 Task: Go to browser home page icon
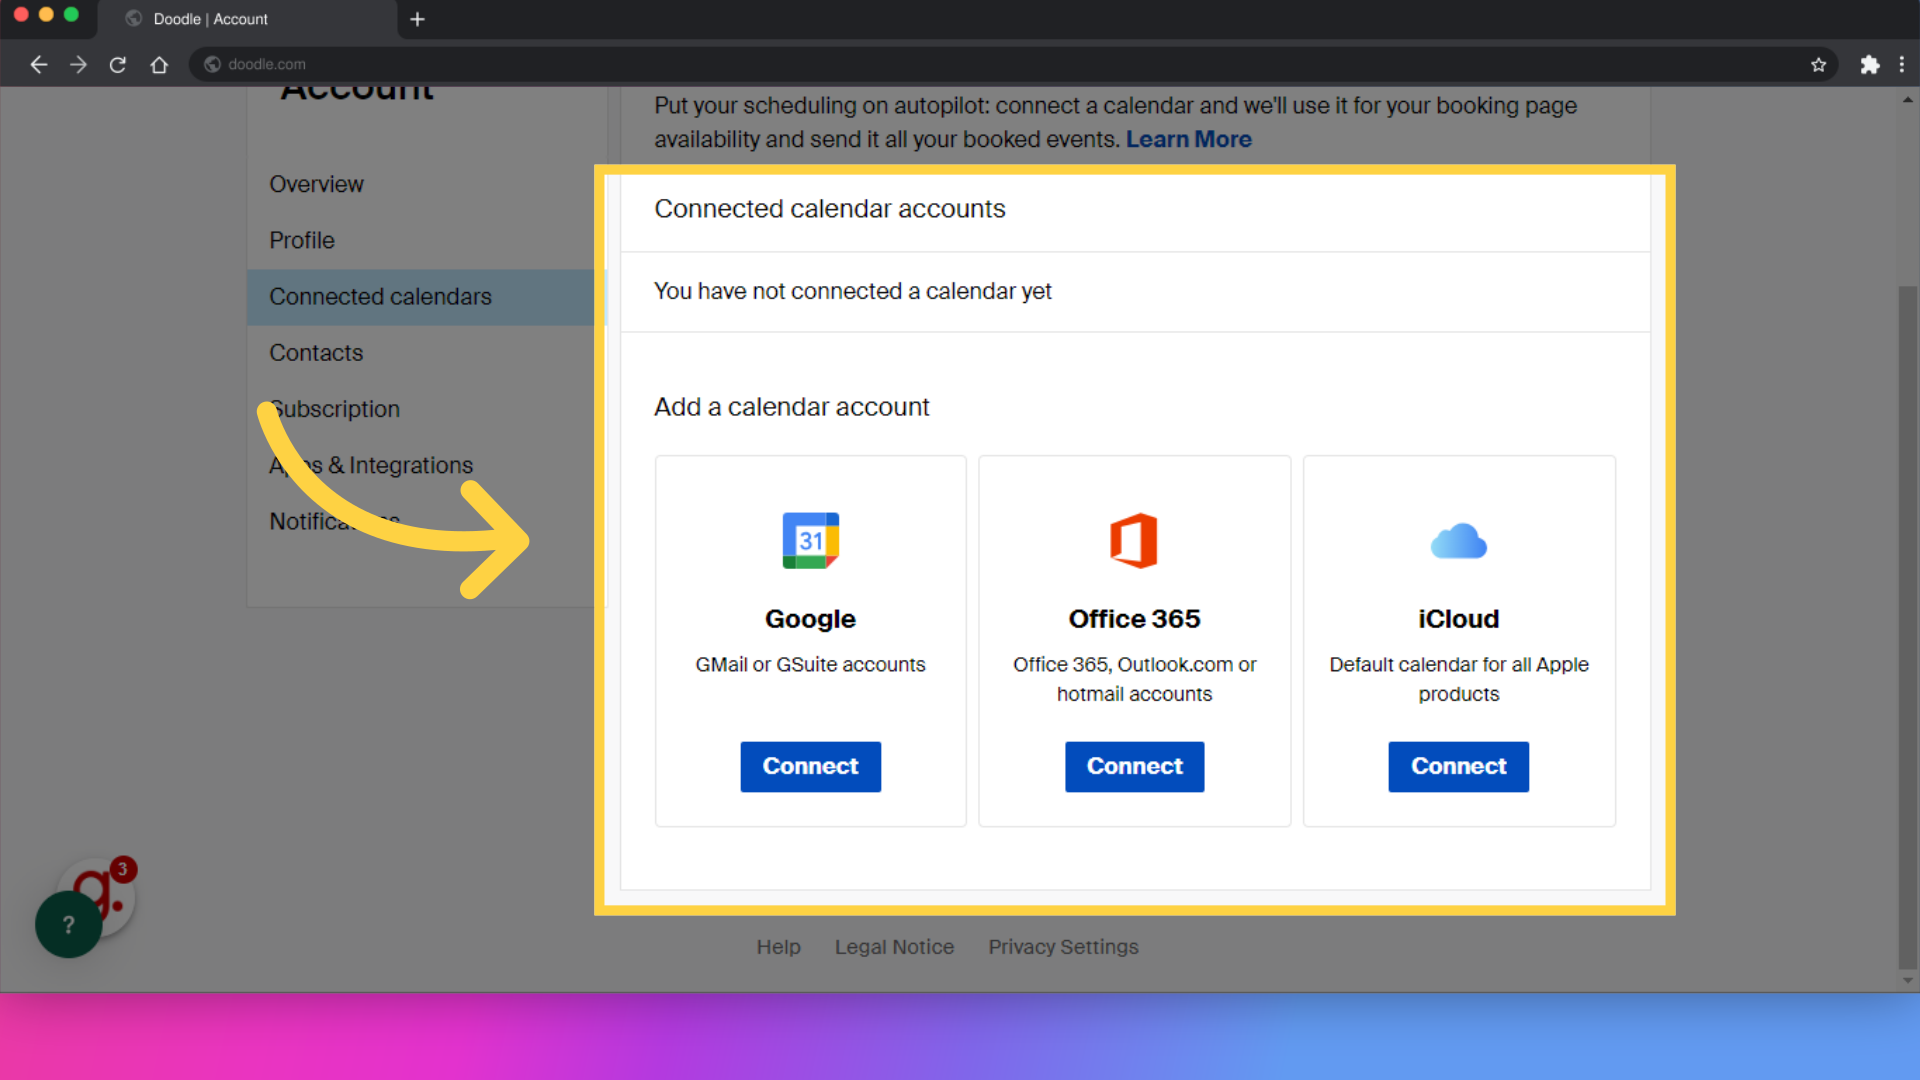[159, 65]
